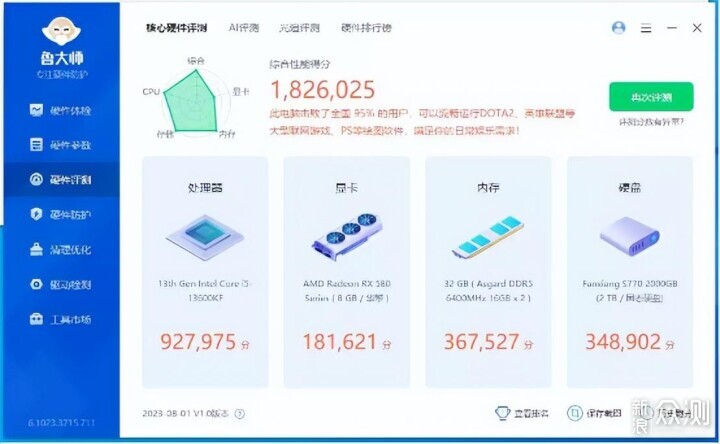720x444 pixels.
Task: Minimize the Ludashi window
Action: coord(672,28)
